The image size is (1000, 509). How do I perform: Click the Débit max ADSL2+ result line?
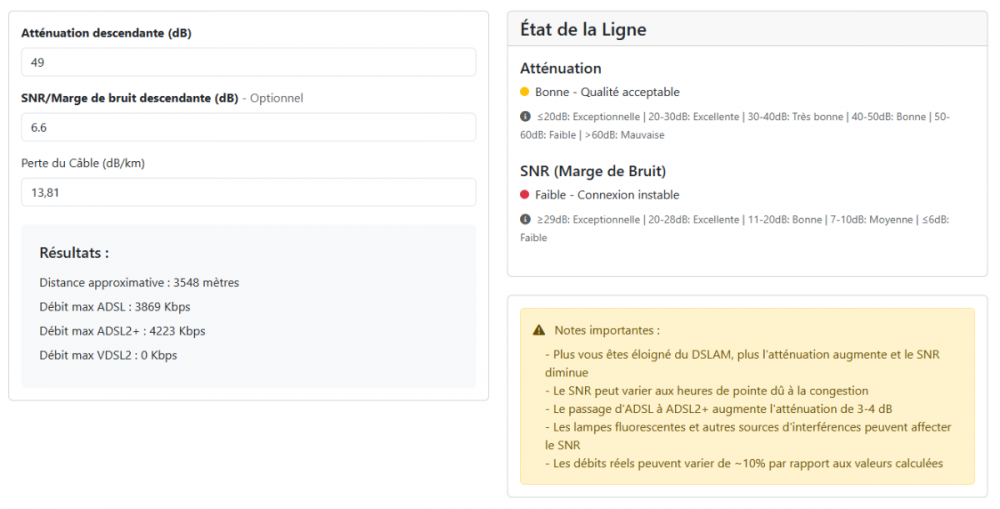(122, 331)
